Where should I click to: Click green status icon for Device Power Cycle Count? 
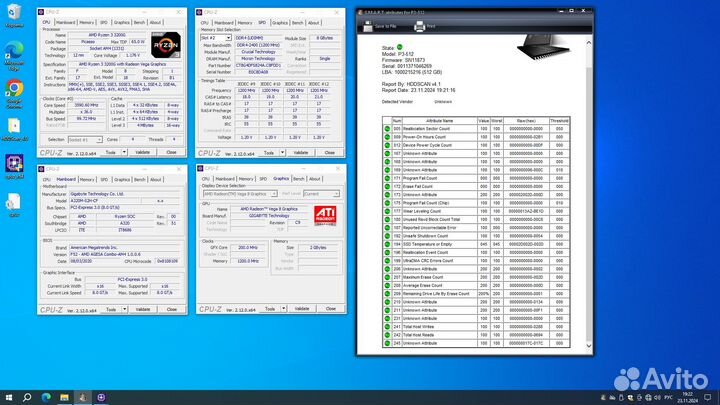pyautogui.click(x=387, y=146)
